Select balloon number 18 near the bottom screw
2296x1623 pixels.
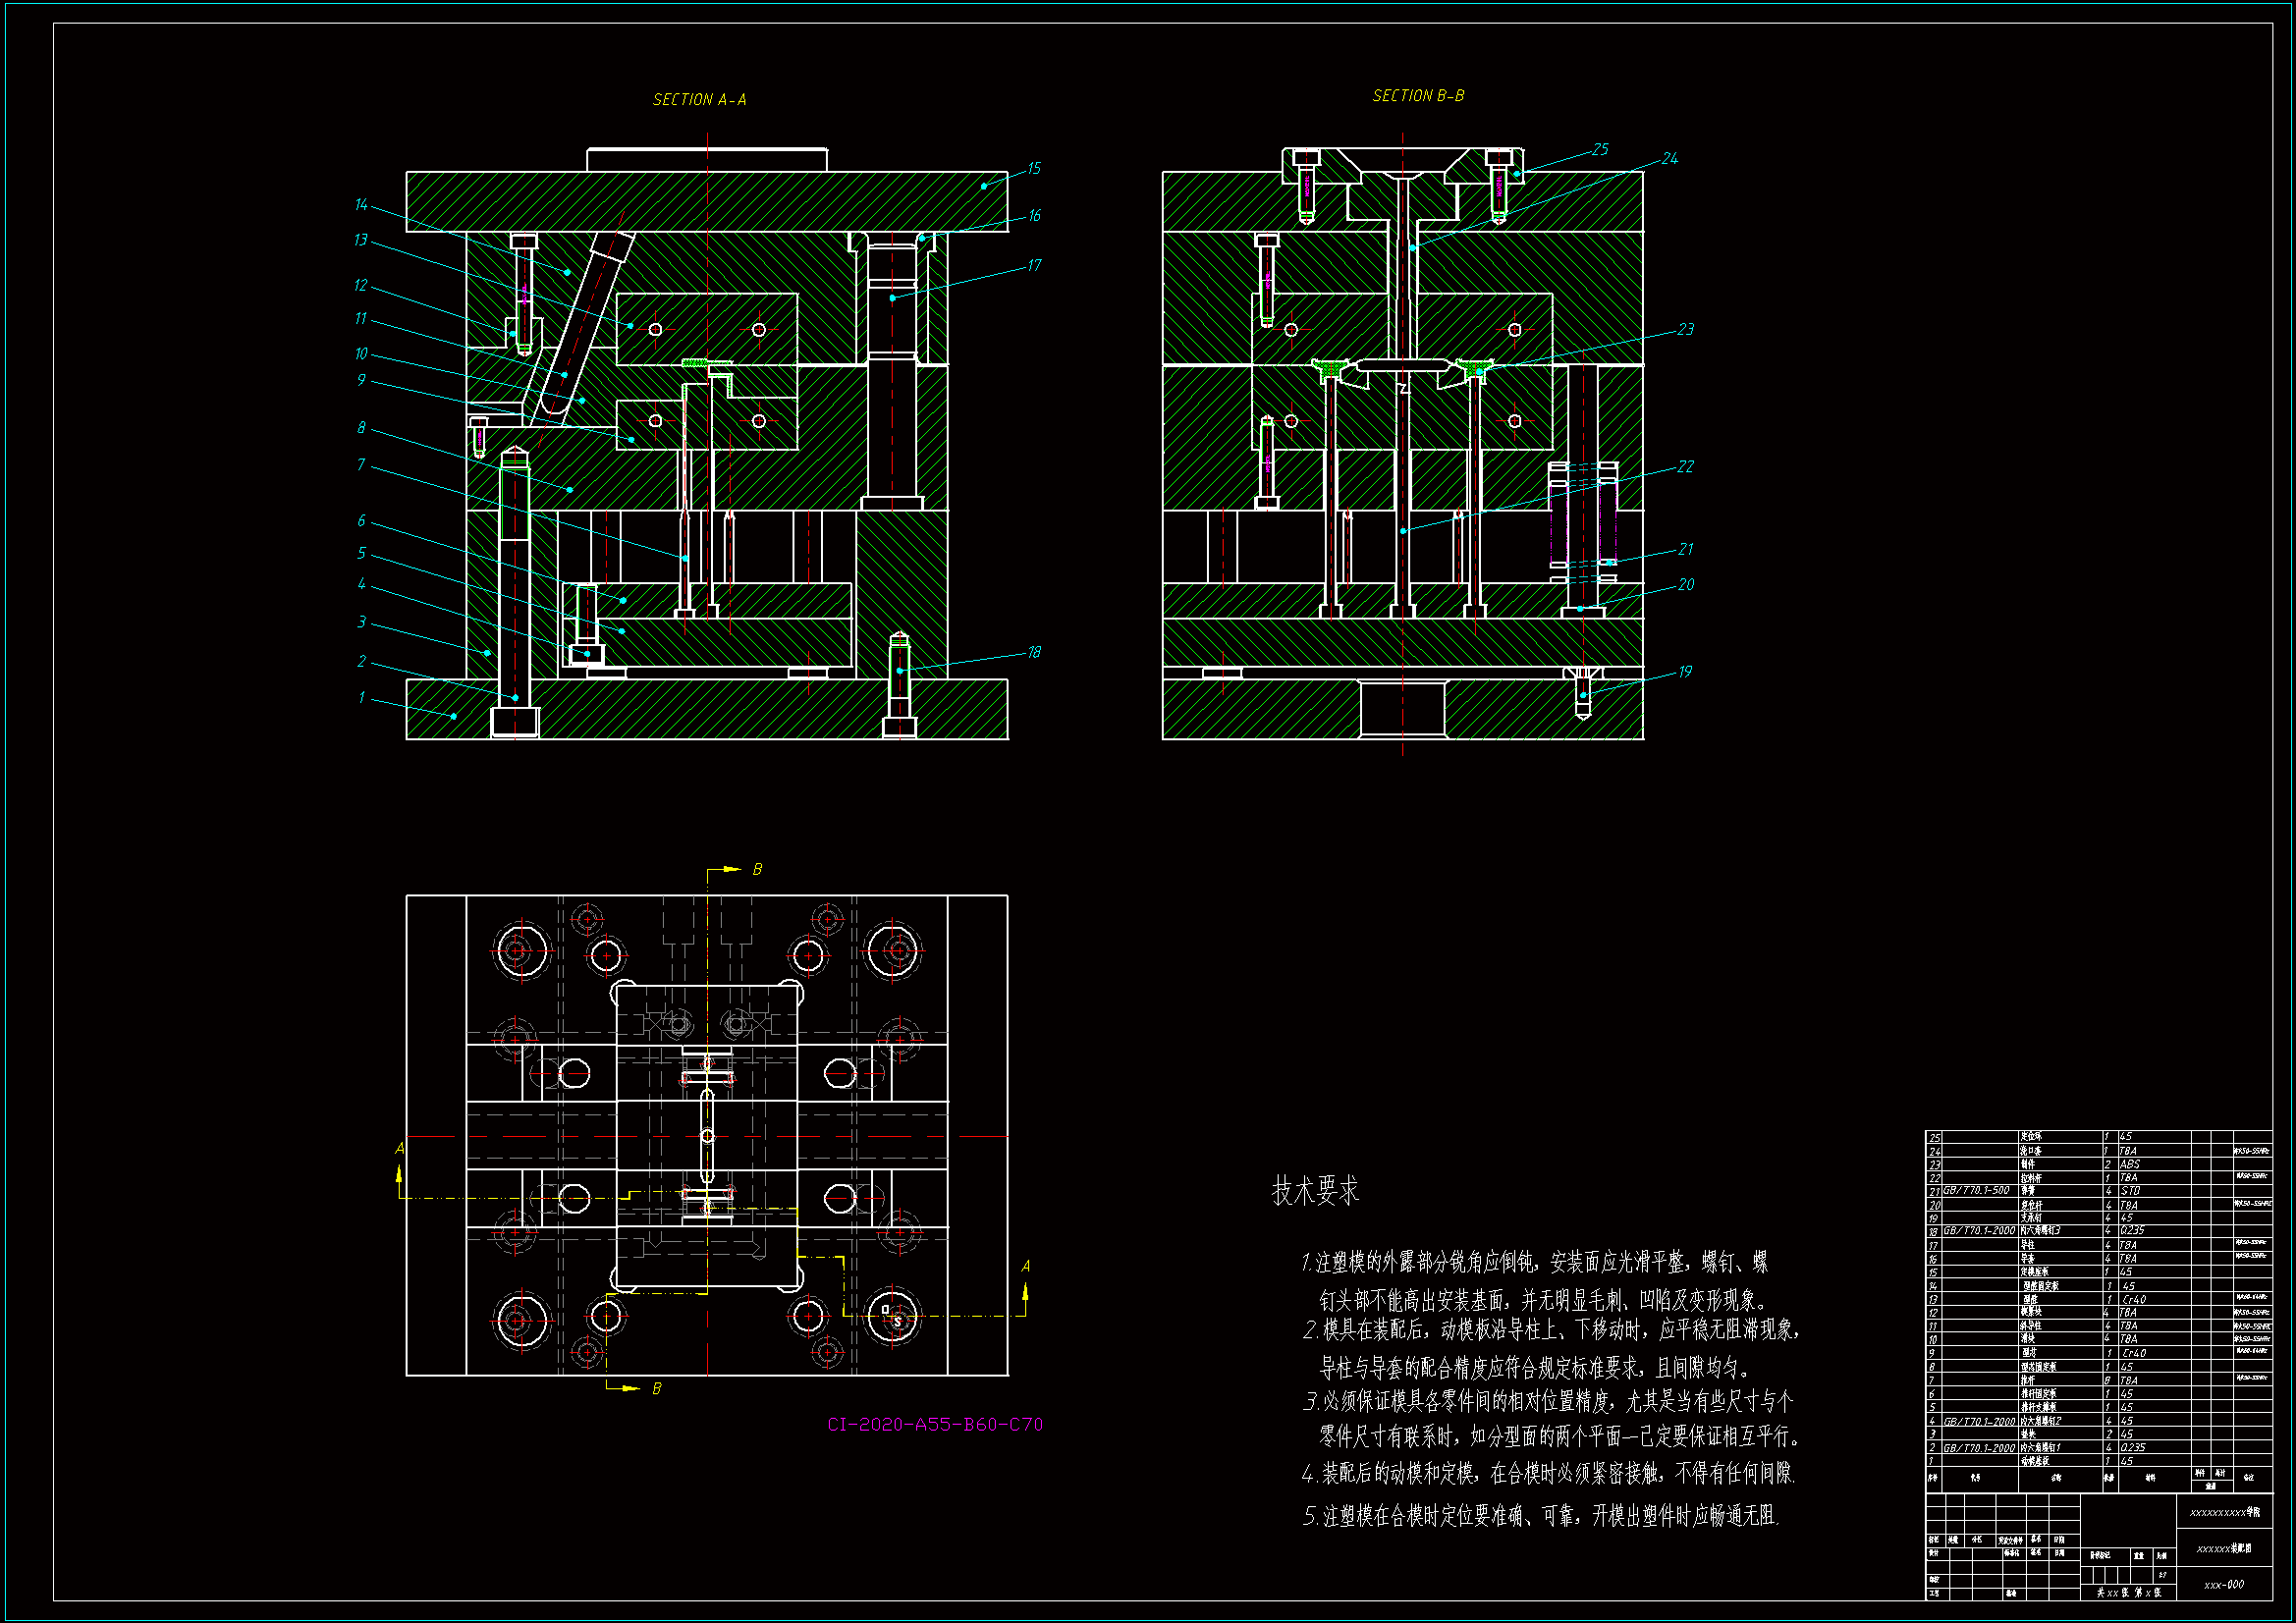click(x=1033, y=652)
